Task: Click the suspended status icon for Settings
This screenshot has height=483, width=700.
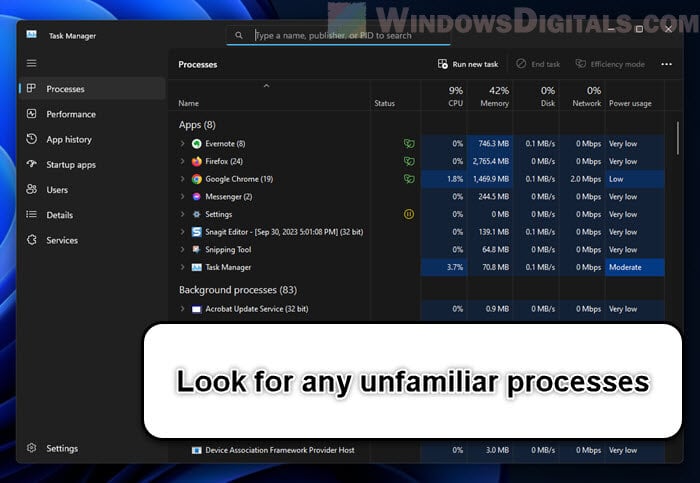Action: coord(409,214)
